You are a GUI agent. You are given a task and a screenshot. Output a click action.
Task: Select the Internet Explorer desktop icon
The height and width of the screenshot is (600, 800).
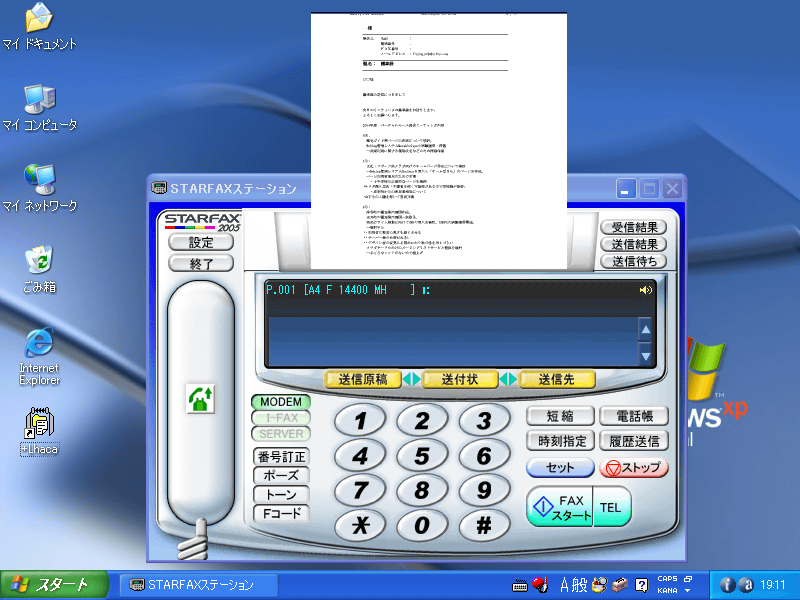tap(39, 356)
